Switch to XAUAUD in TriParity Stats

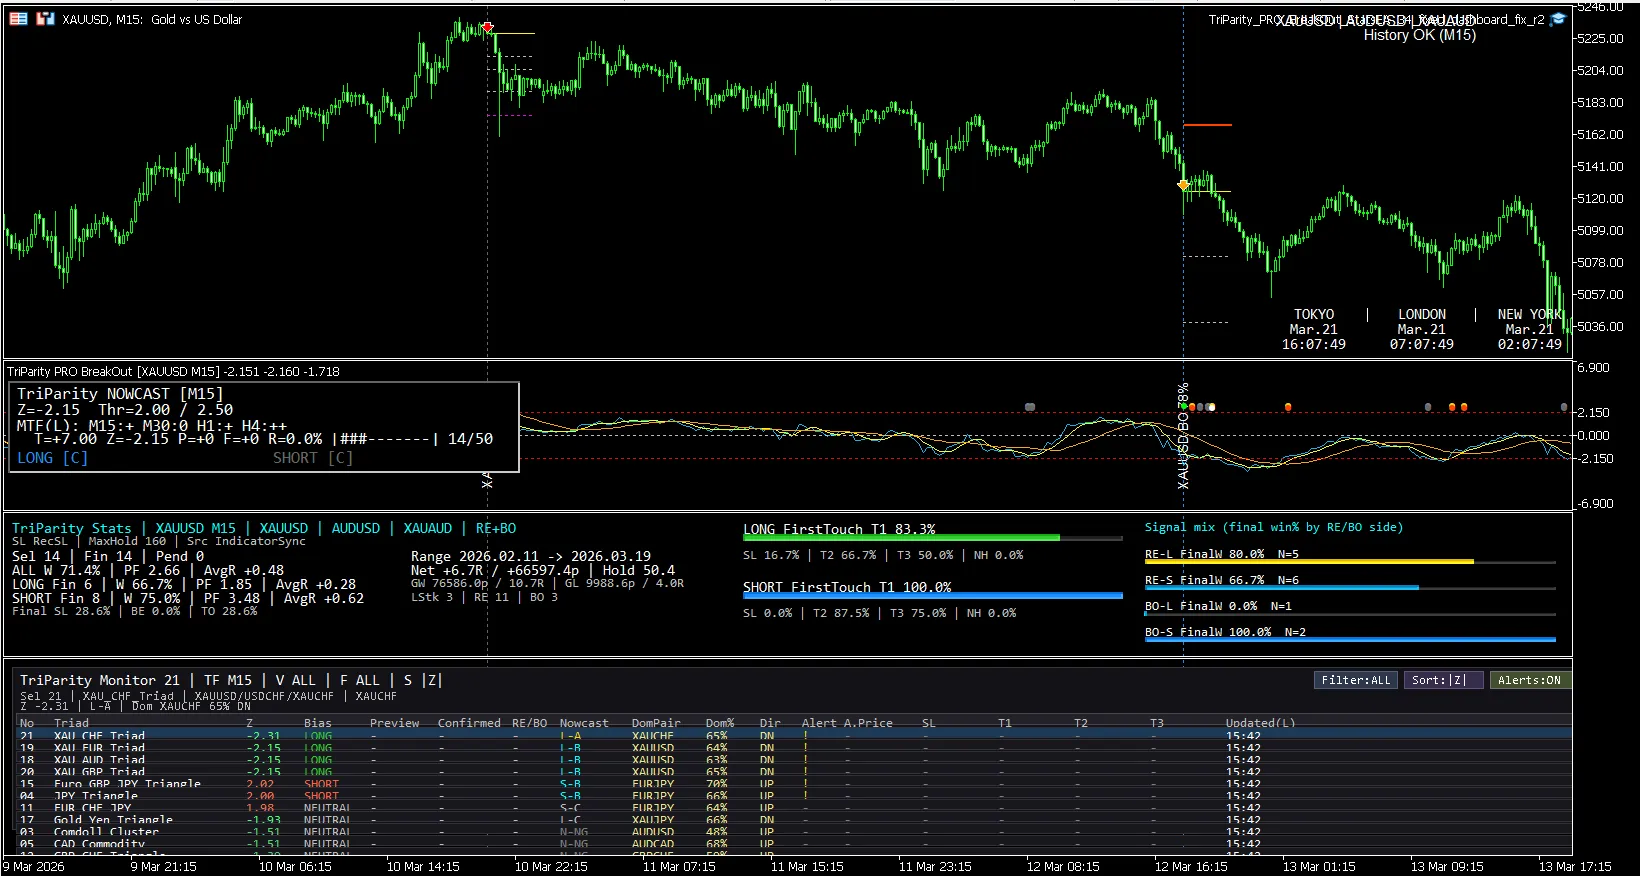(x=427, y=528)
